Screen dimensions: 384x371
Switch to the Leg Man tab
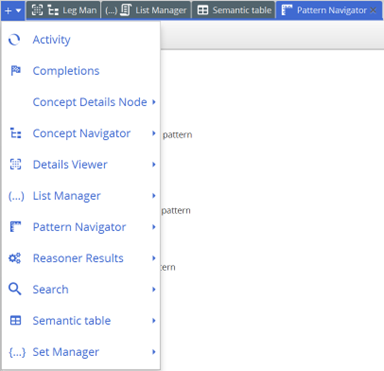click(64, 10)
